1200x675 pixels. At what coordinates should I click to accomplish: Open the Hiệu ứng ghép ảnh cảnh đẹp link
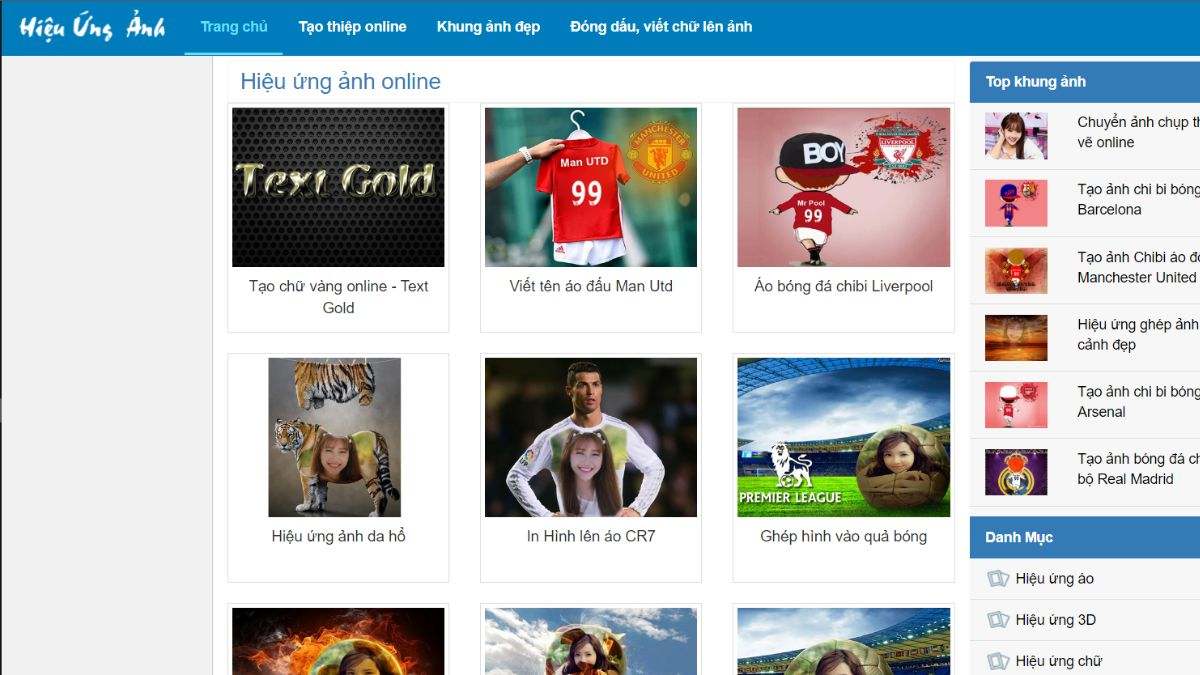coord(1138,334)
